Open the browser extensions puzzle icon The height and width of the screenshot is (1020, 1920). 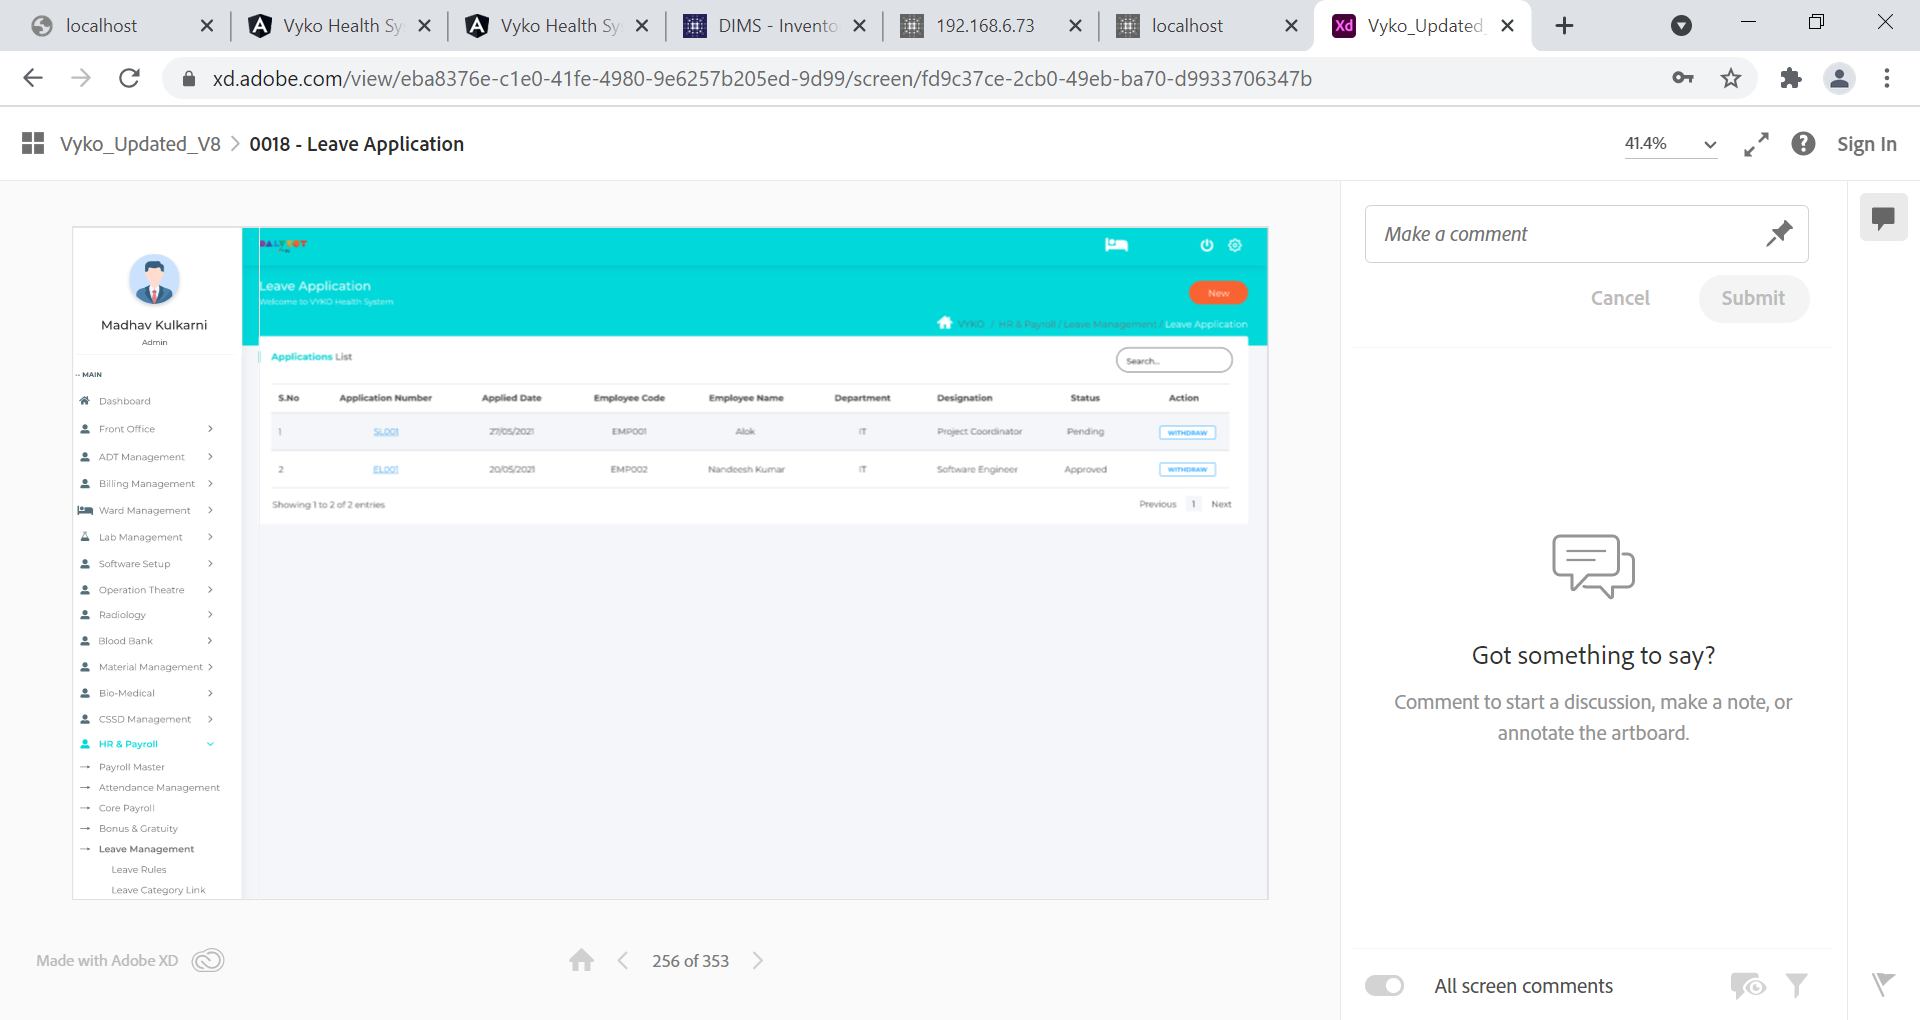tap(1790, 78)
